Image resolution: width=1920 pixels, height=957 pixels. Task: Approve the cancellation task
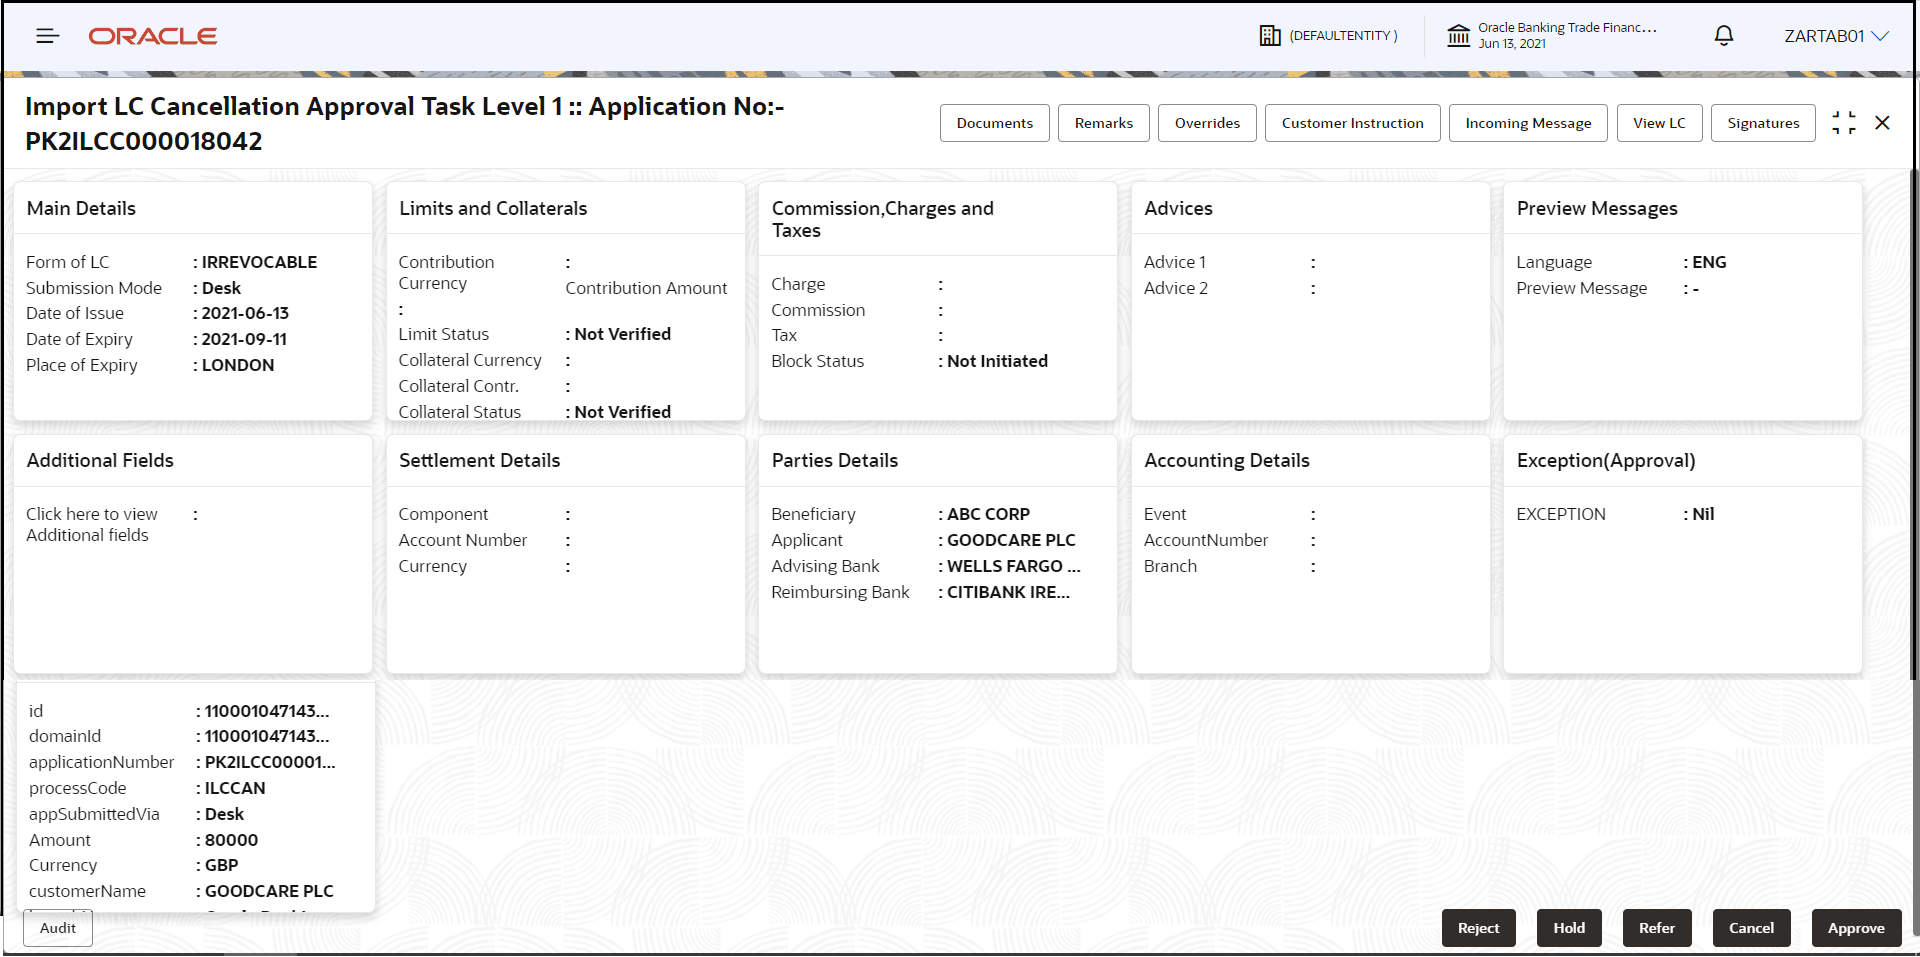[1855, 928]
